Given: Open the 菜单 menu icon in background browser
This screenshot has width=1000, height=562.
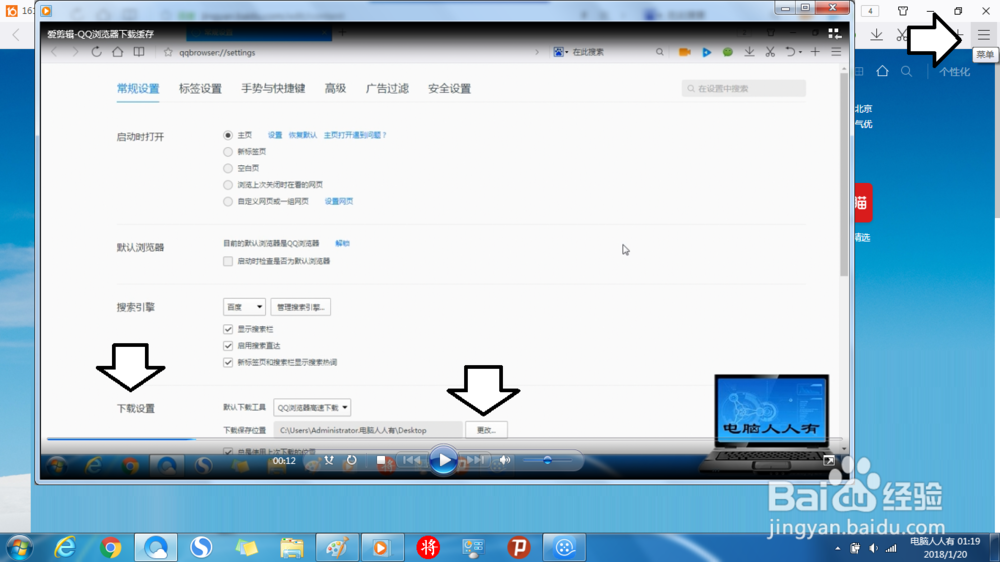Looking at the screenshot, I should pyautogui.click(x=984, y=35).
